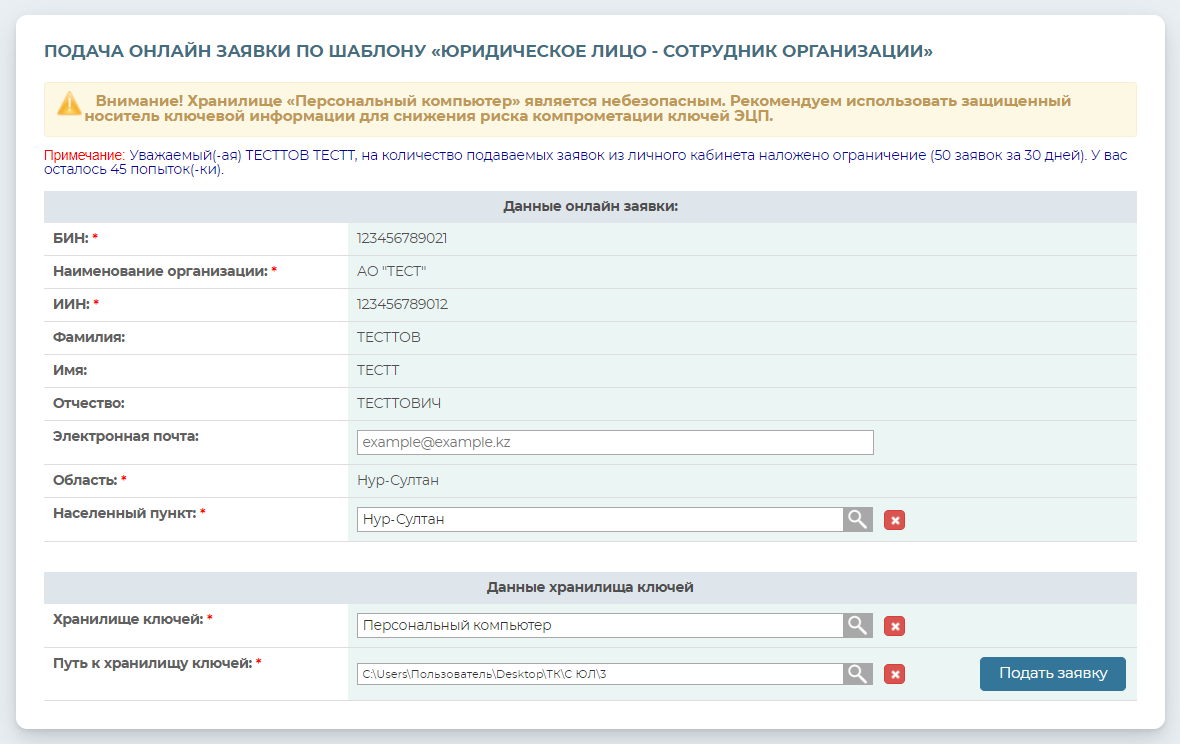Screen dimensions: 1180x744
Task: Click the patronymic value ТЕСТТОВИЧ
Action: click(x=399, y=403)
